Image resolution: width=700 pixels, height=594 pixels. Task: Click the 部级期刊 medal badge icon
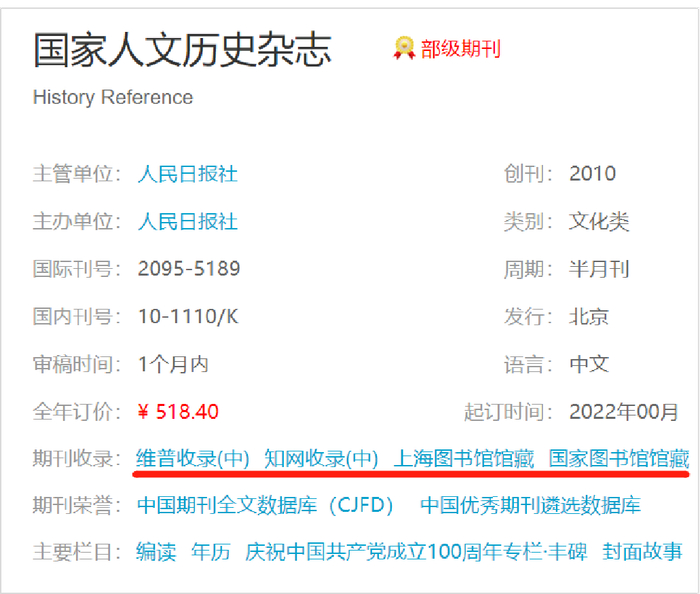pyautogui.click(x=404, y=48)
